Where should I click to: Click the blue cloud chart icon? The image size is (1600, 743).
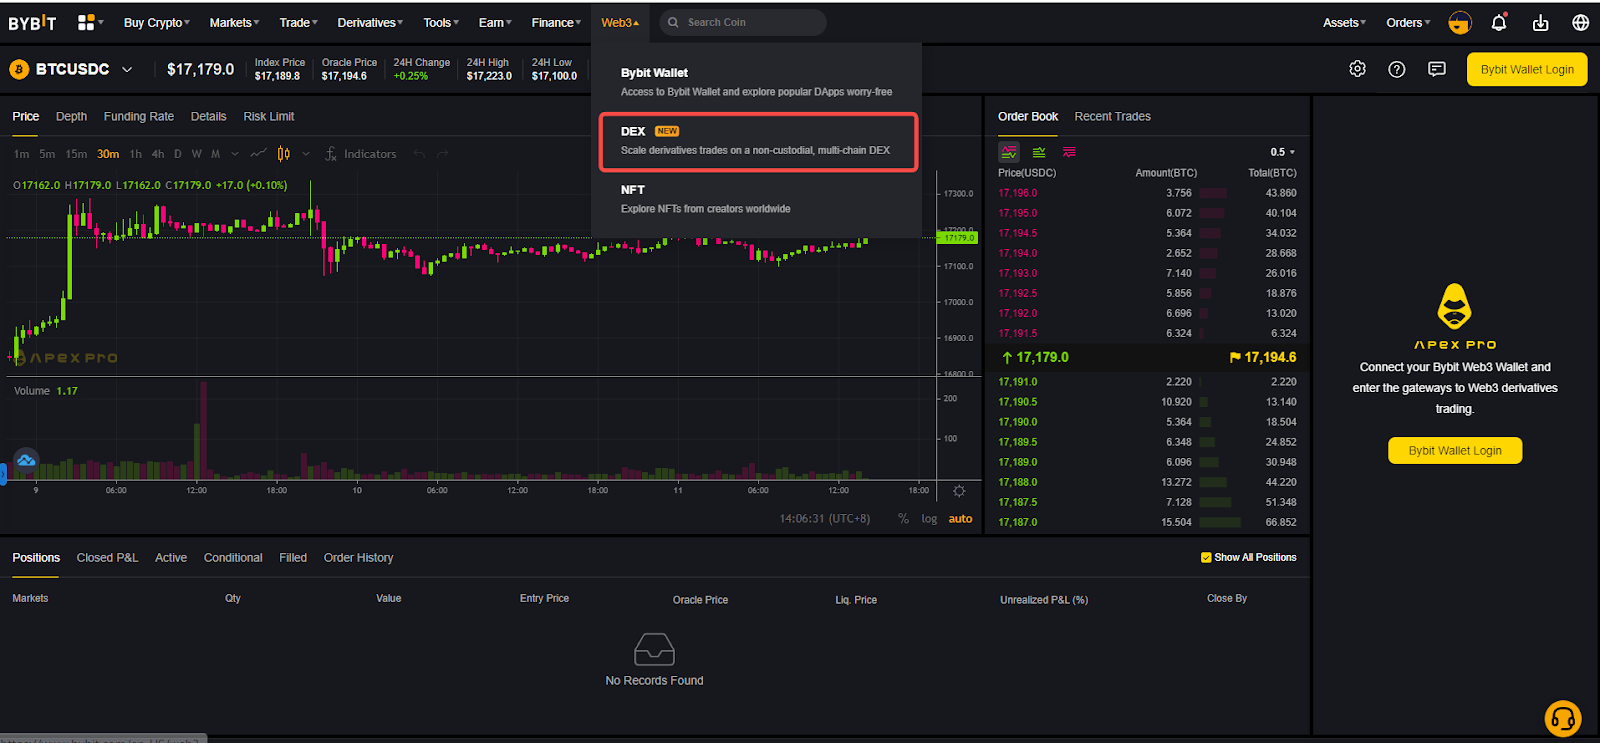(x=26, y=460)
